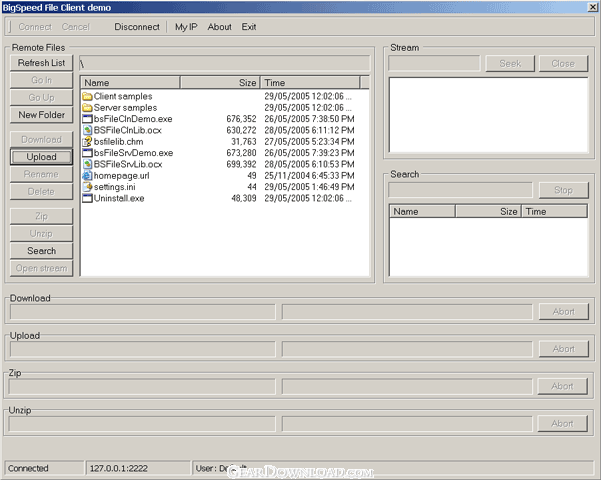Click the settings.ini file icon

[87, 187]
